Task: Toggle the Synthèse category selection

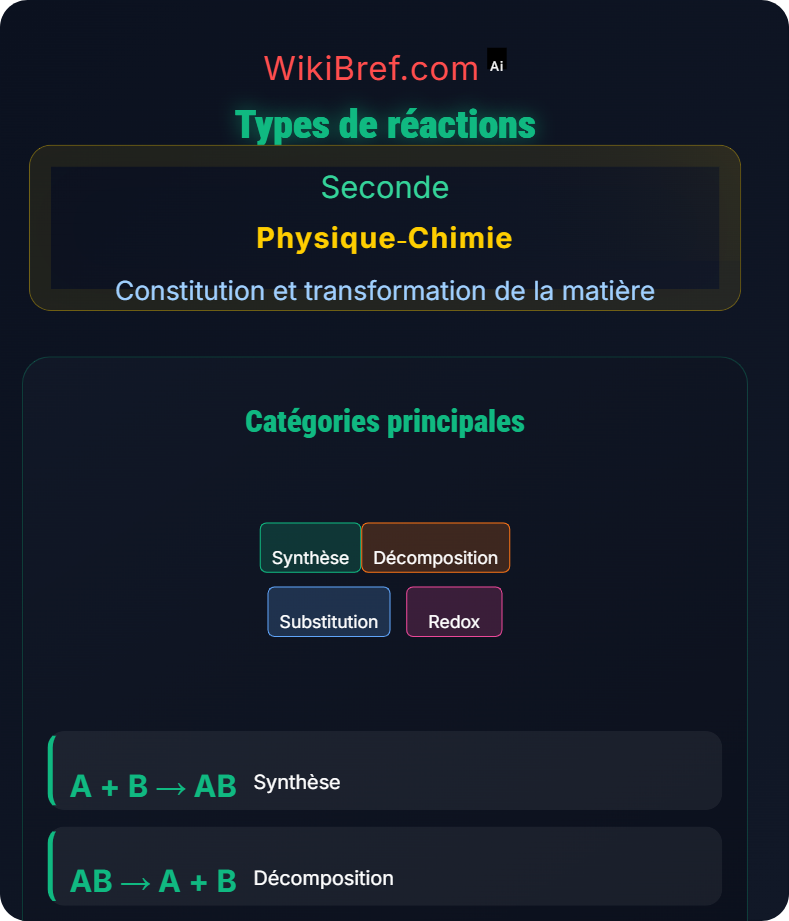Action: pos(310,548)
